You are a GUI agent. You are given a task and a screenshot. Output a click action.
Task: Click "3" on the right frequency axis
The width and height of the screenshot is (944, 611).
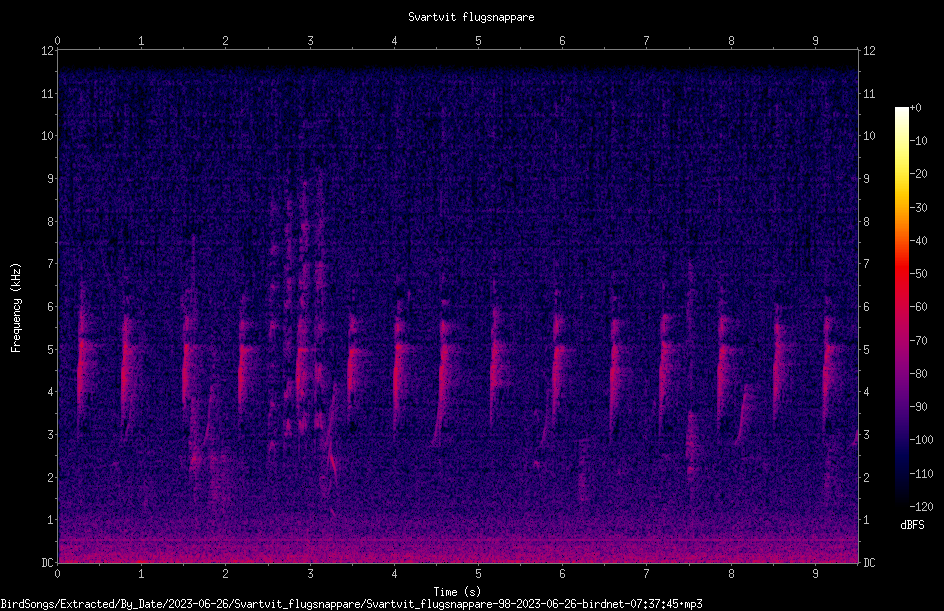coord(866,435)
